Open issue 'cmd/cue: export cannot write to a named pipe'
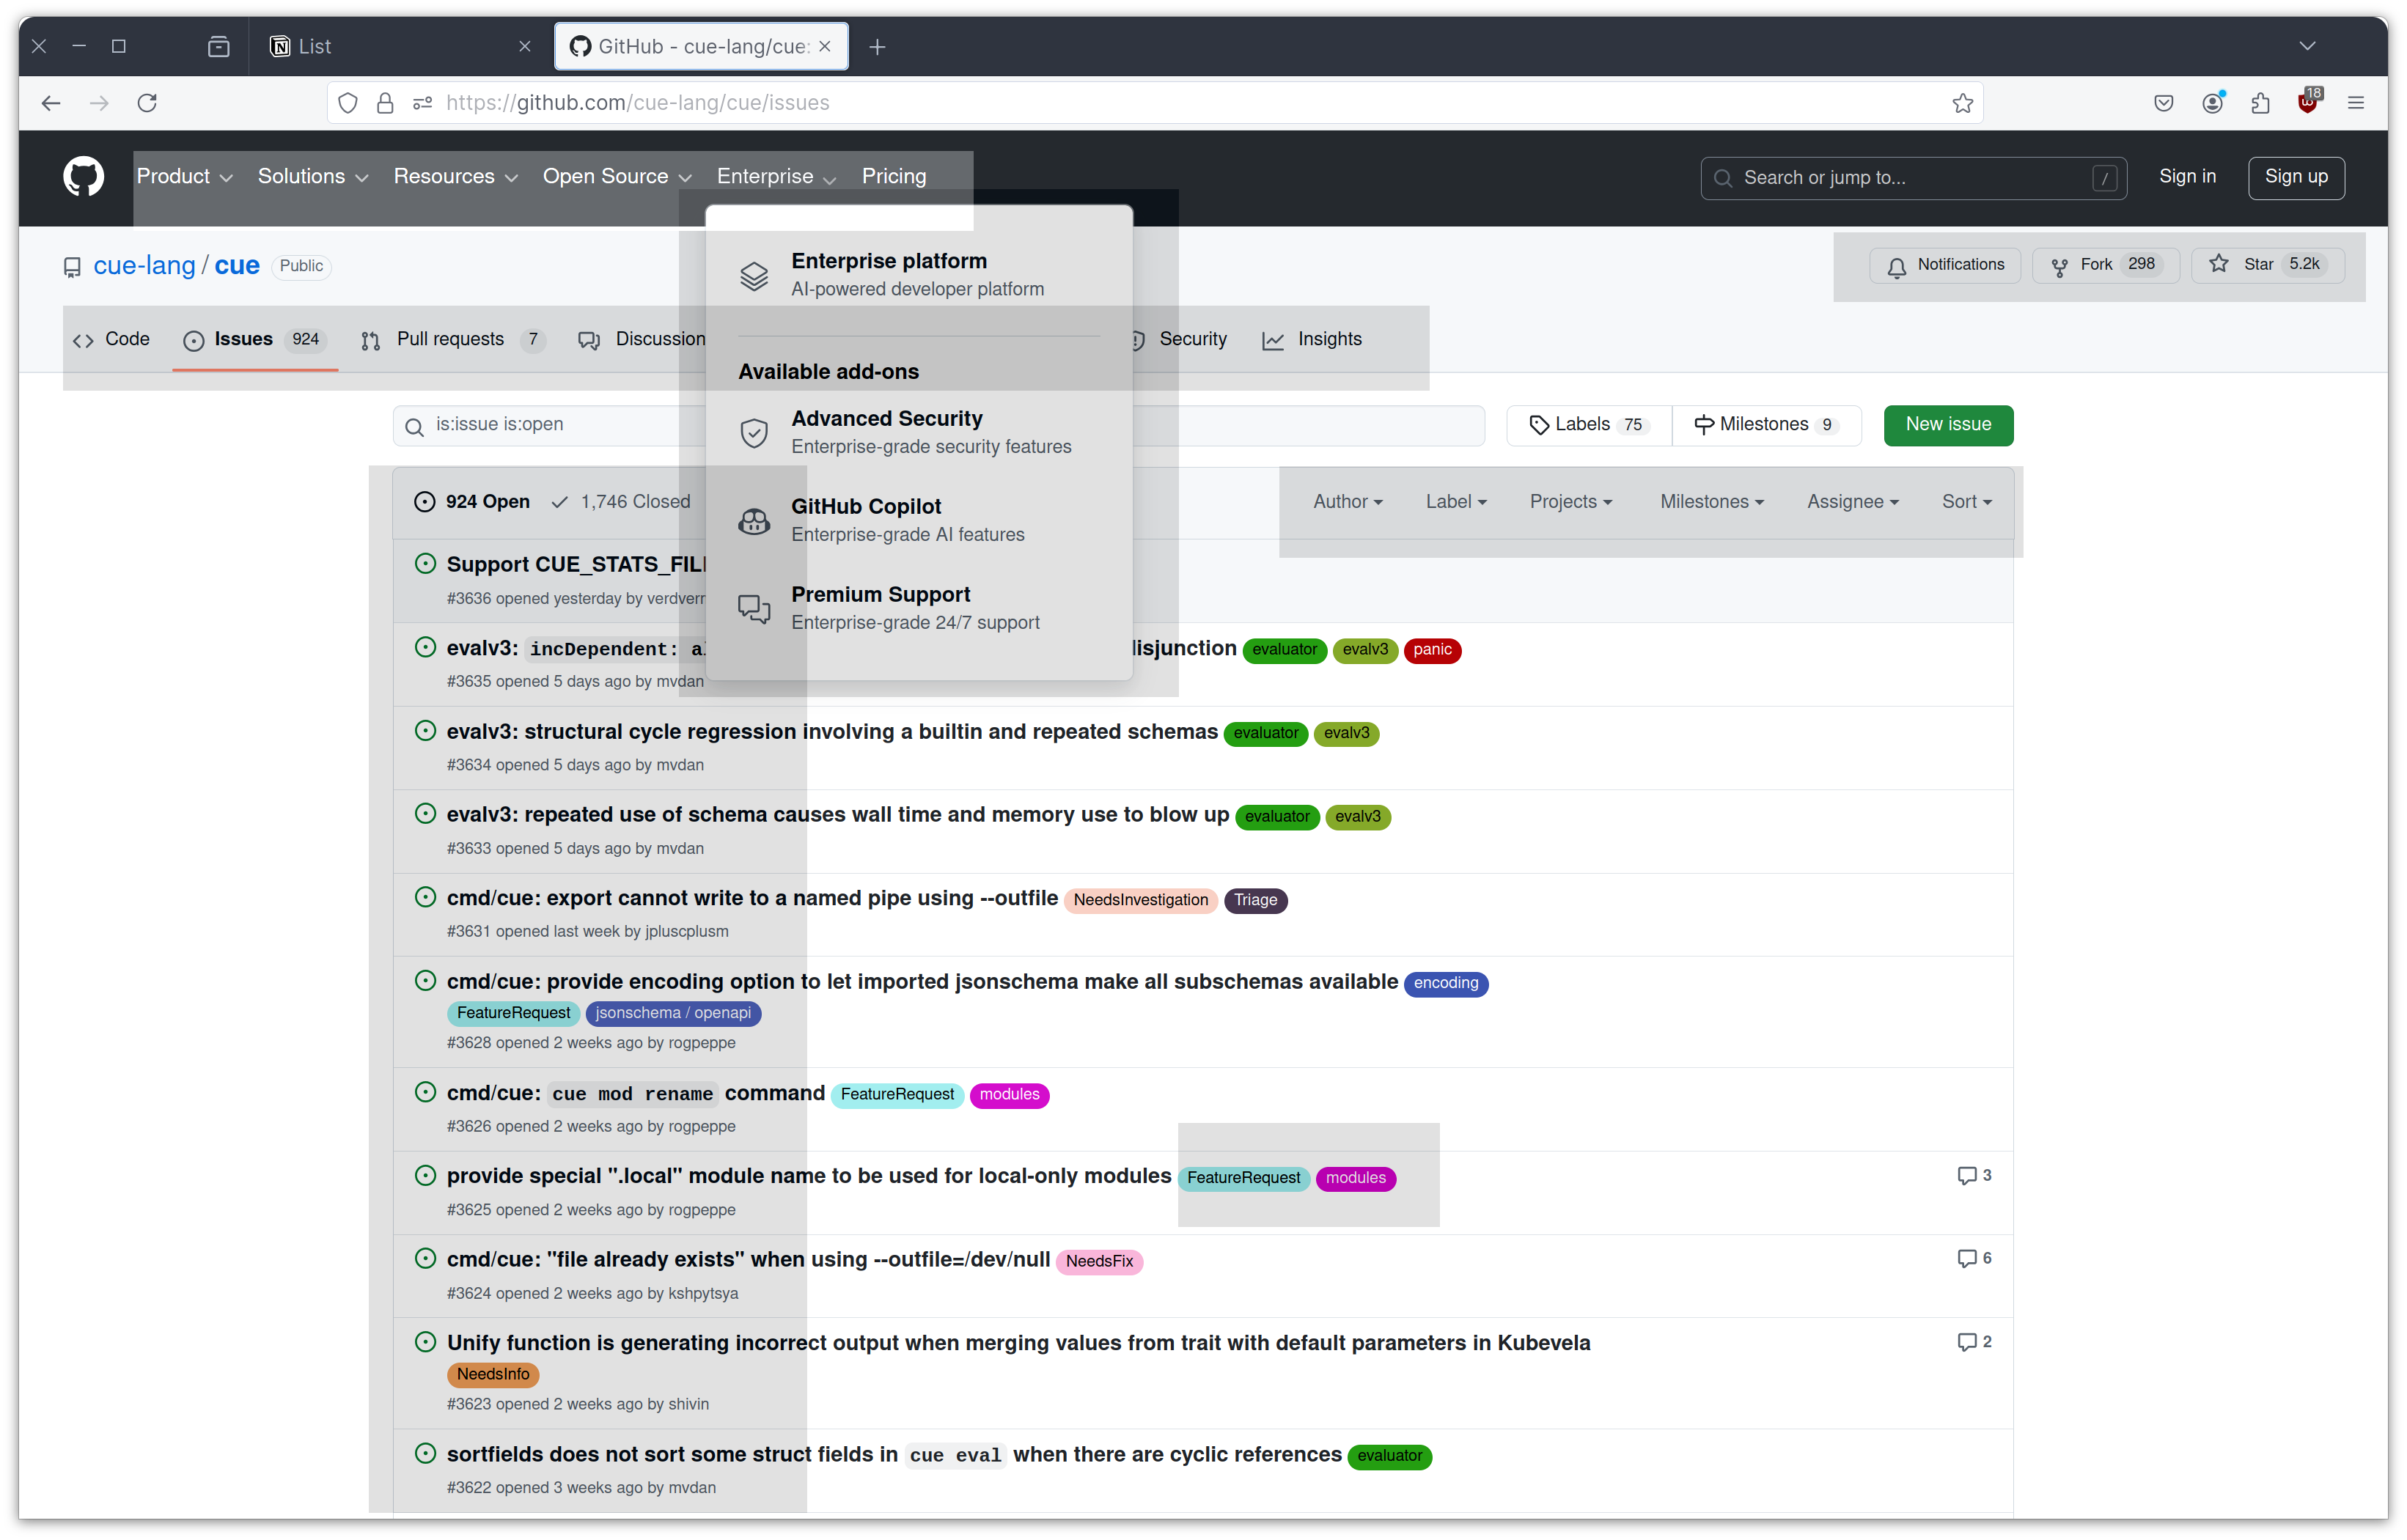 (x=751, y=899)
